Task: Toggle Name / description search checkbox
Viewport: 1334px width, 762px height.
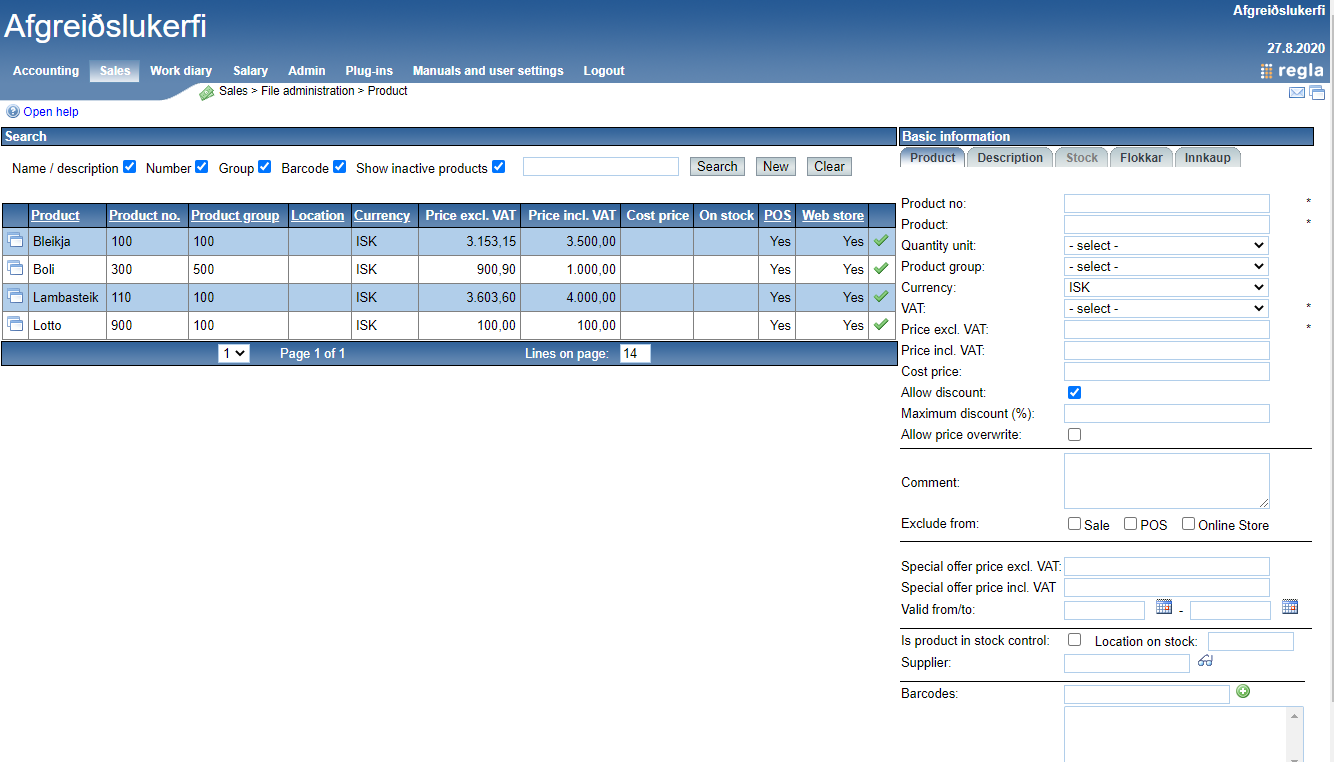Action: click(x=129, y=167)
